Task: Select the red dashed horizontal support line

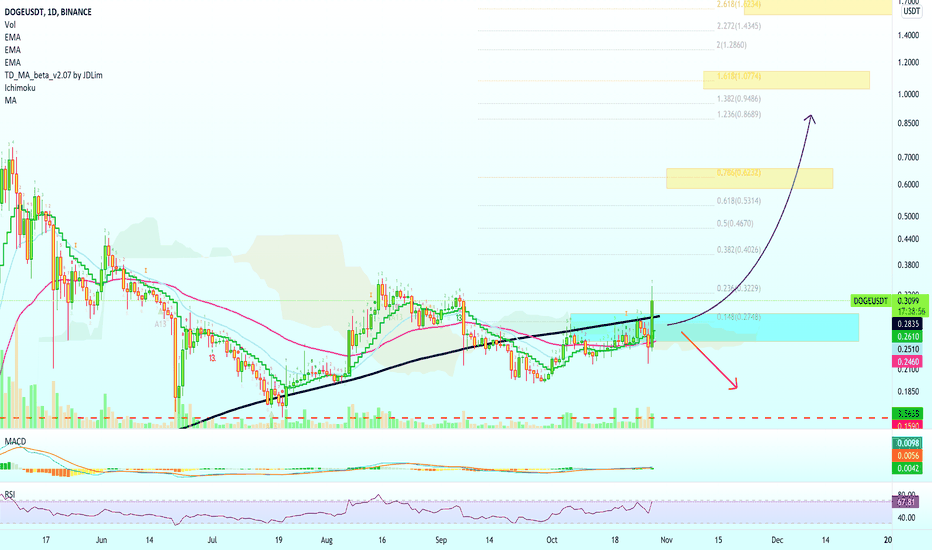Action: coord(446,418)
